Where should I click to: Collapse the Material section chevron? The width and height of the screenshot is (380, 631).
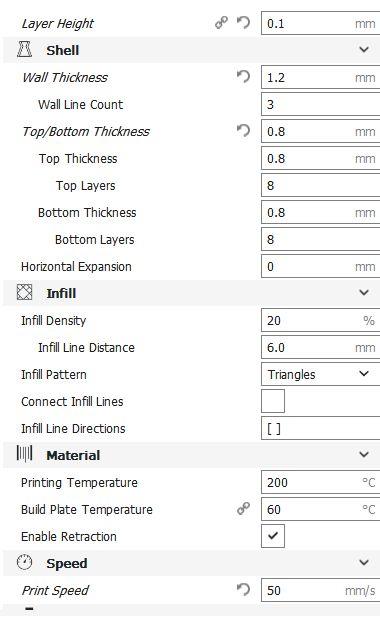coord(364,455)
